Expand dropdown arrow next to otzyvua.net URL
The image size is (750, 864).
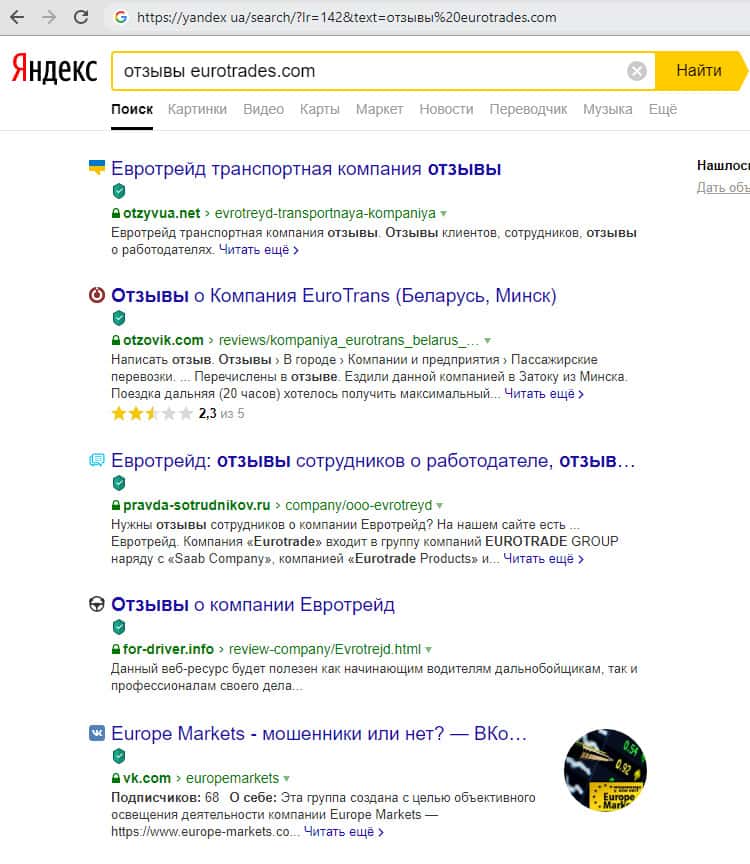(444, 213)
